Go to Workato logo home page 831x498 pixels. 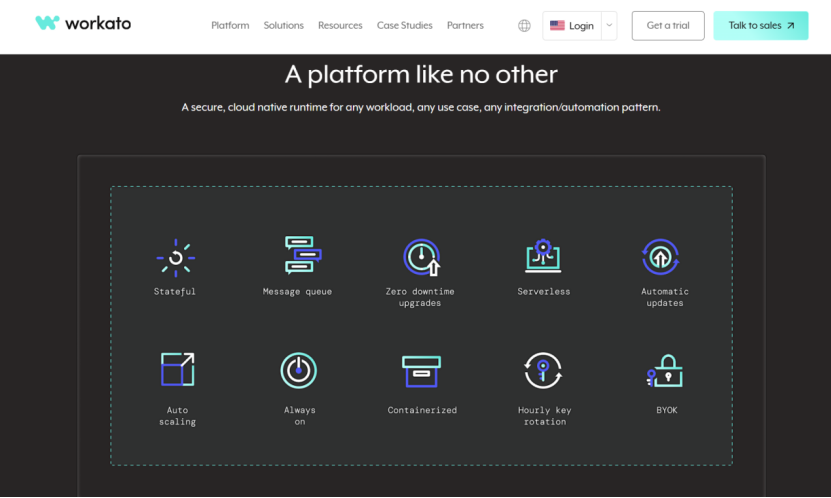coord(83,24)
